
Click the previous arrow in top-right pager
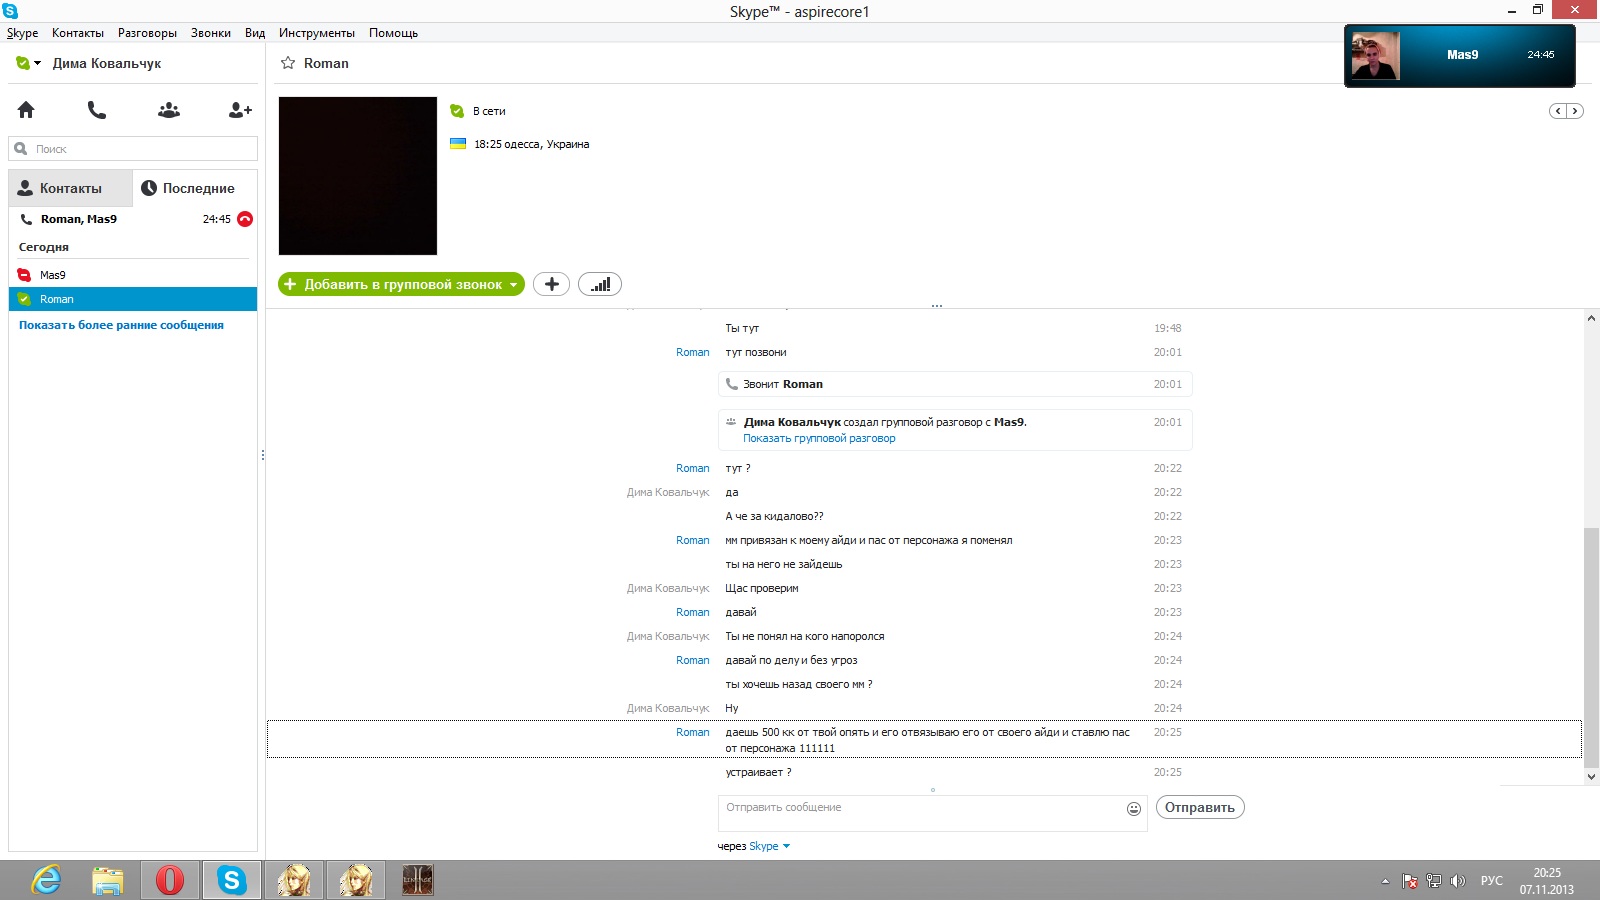(x=1558, y=111)
